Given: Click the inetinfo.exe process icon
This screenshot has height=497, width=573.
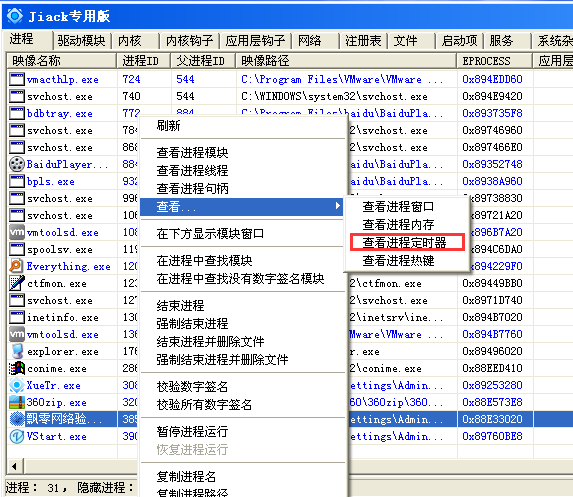Looking at the screenshot, I should [16, 317].
